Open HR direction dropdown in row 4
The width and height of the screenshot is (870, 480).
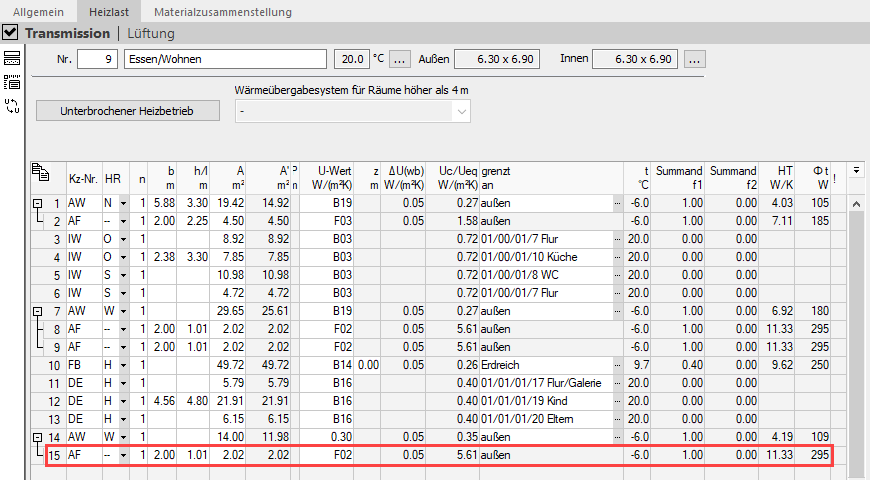(x=124, y=257)
